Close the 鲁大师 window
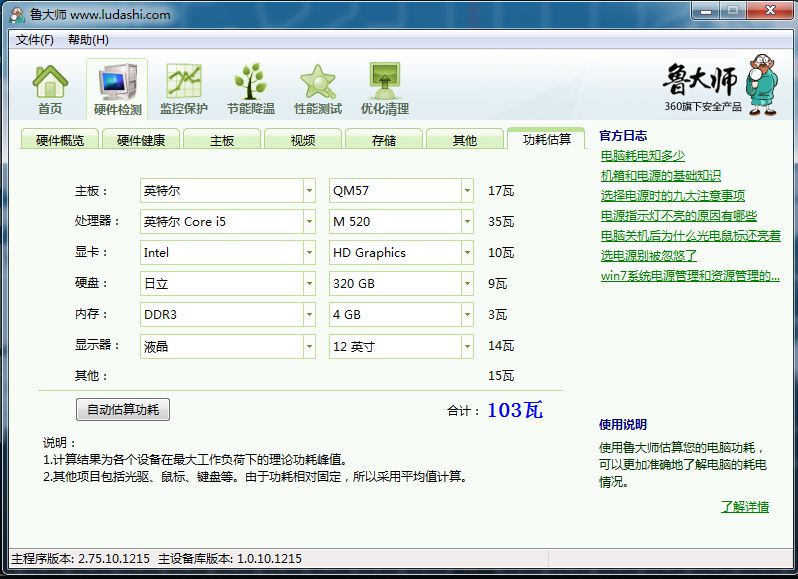 point(771,11)
